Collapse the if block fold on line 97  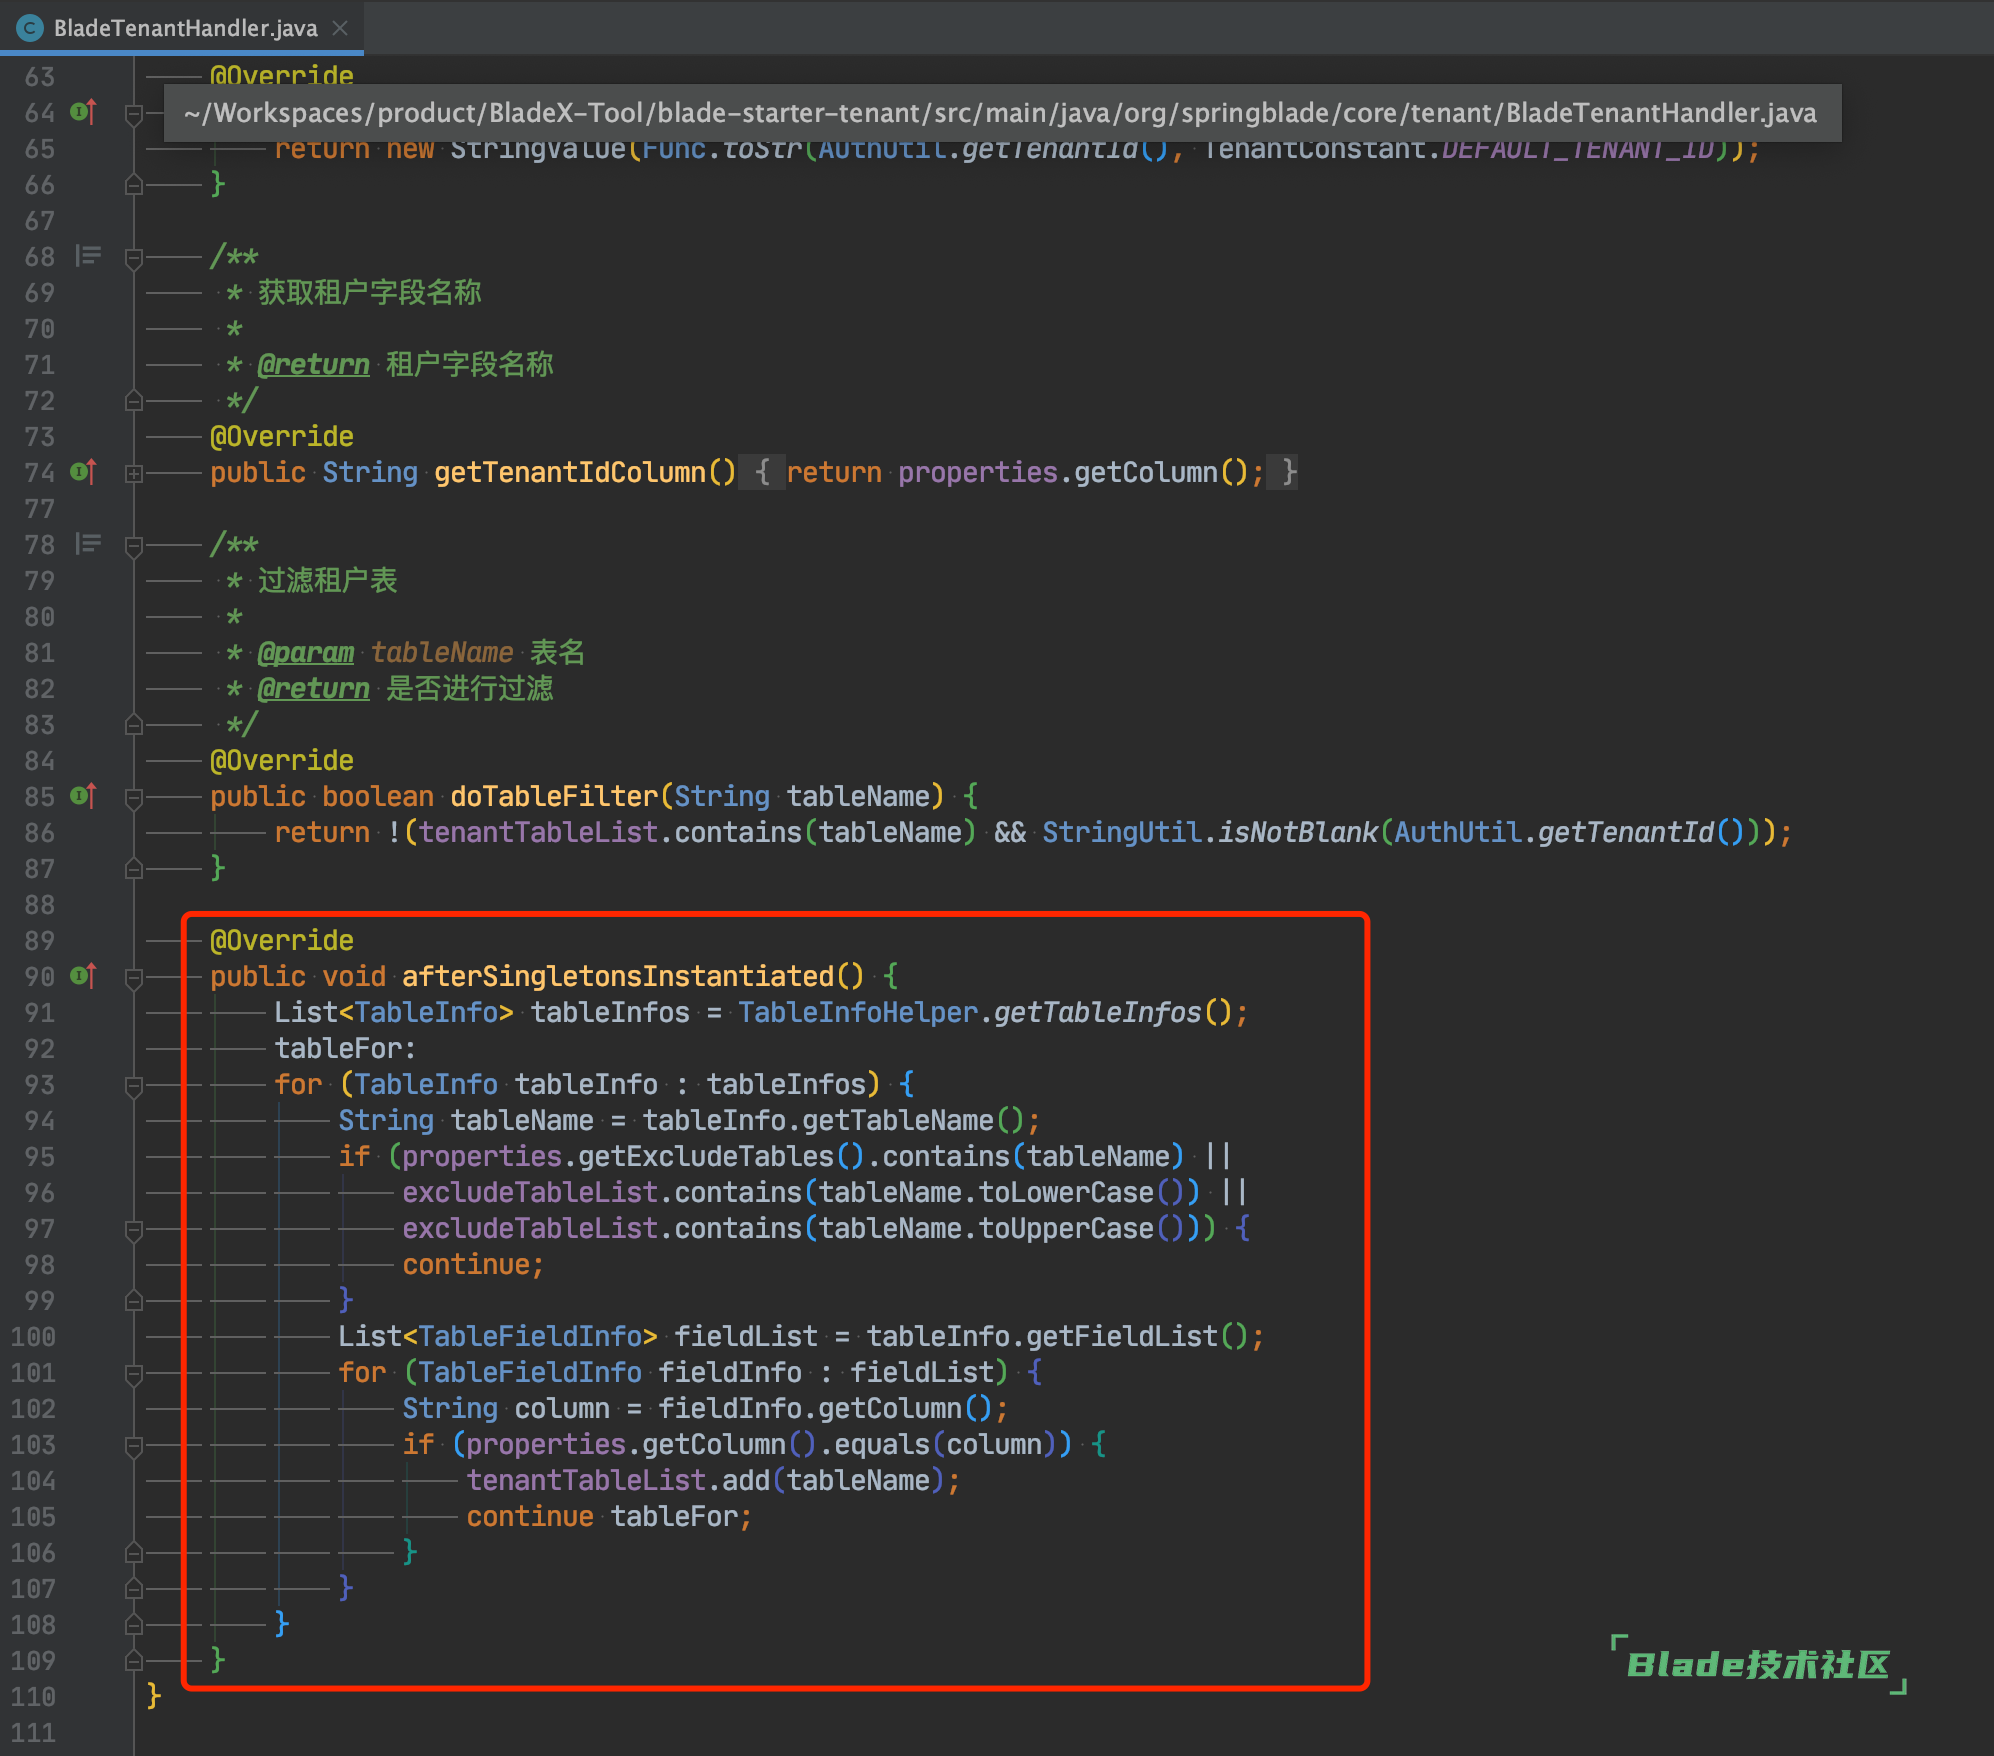[x=133, y=1230]
